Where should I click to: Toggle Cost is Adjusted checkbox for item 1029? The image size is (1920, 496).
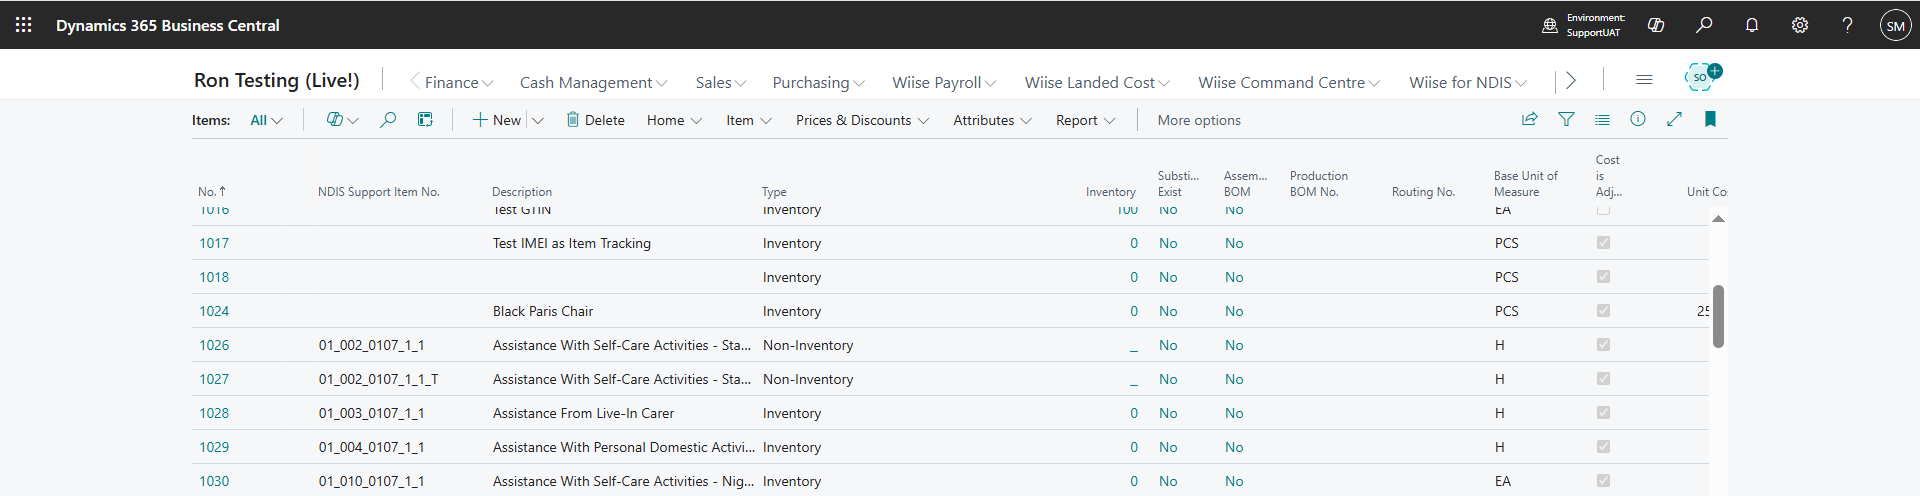1603,446
